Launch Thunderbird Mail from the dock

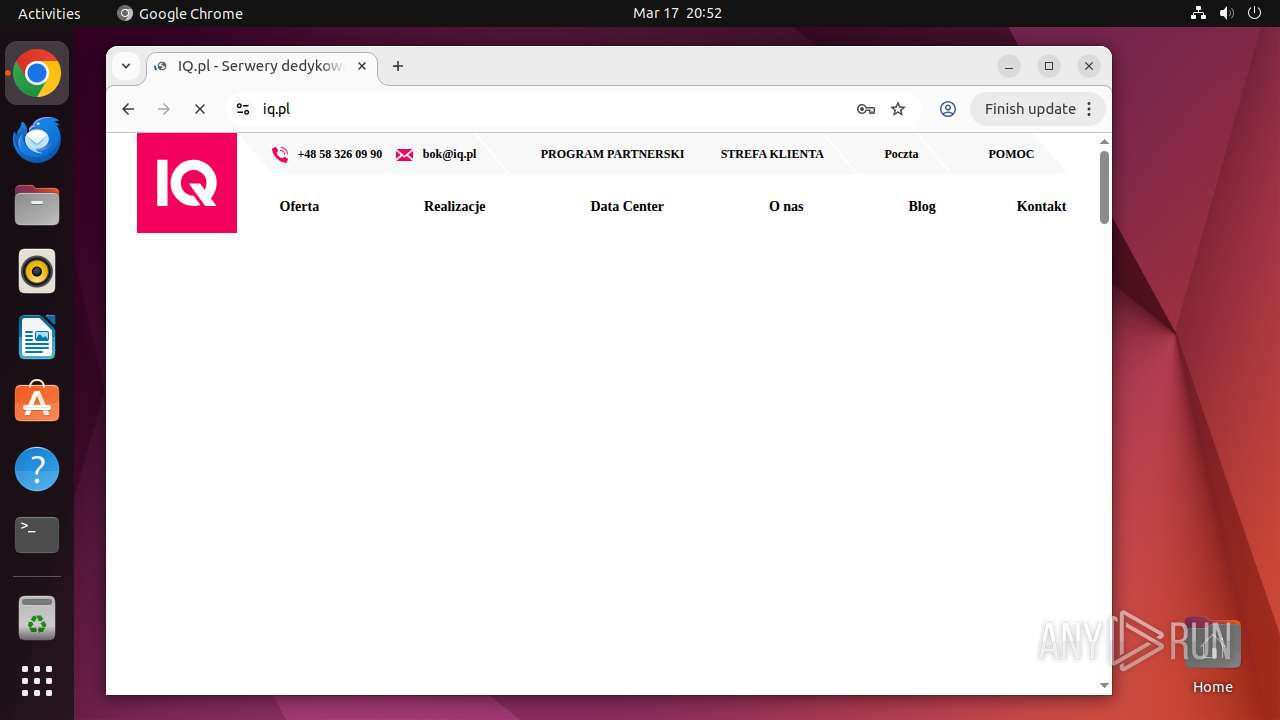(37, 139)
